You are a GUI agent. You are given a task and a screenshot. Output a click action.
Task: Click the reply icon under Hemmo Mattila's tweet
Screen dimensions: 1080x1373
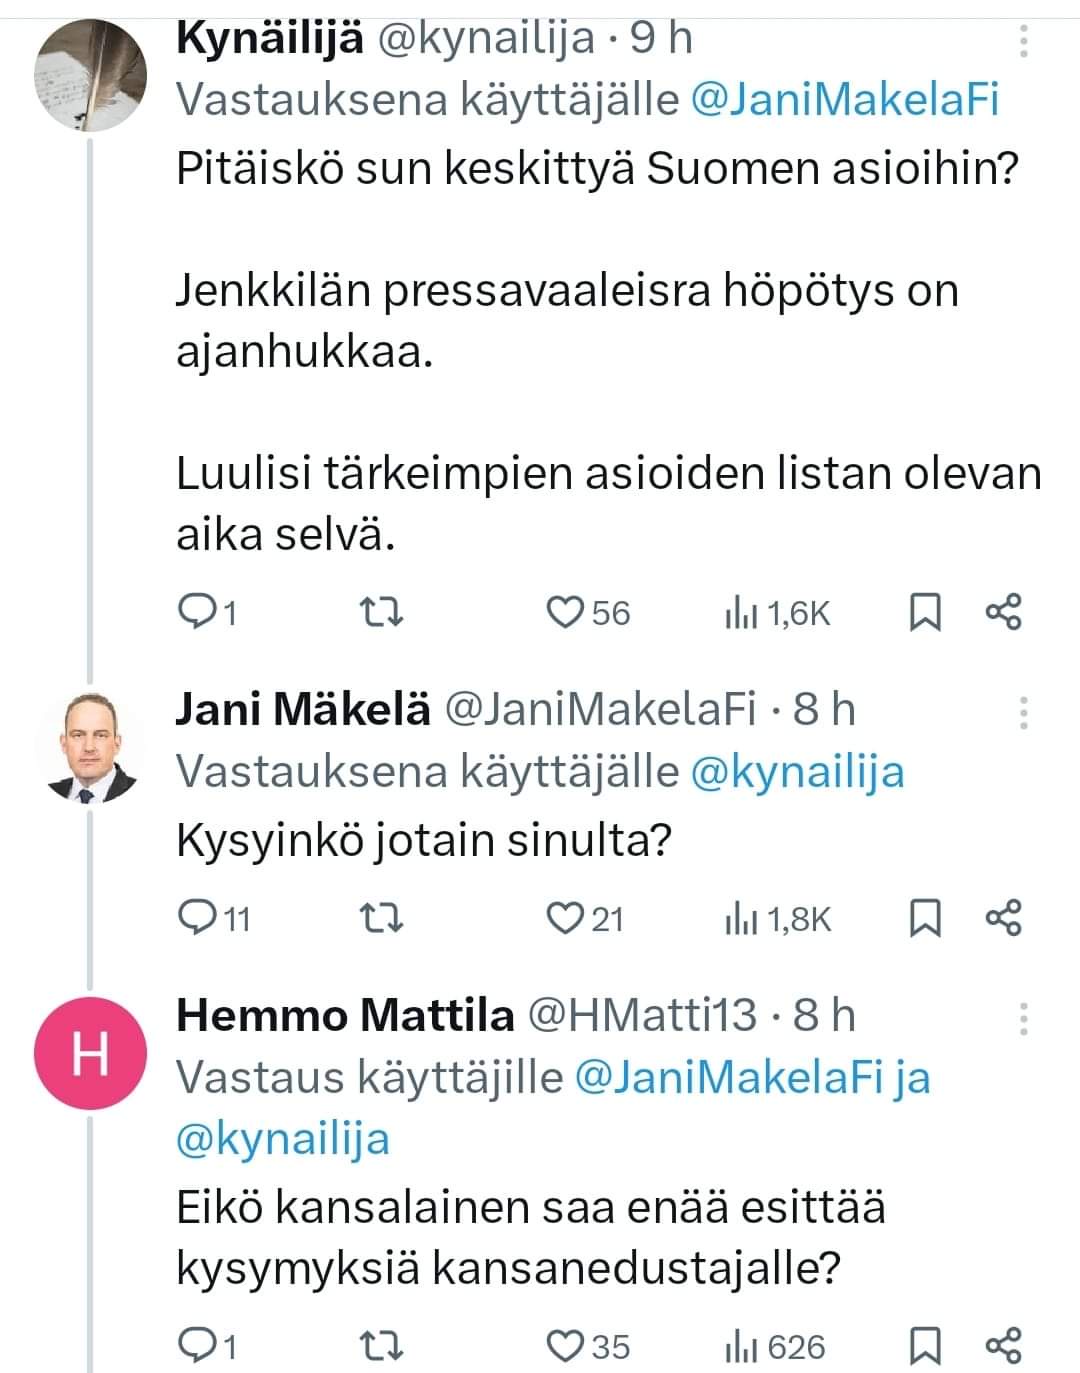tap(200, 1345)
